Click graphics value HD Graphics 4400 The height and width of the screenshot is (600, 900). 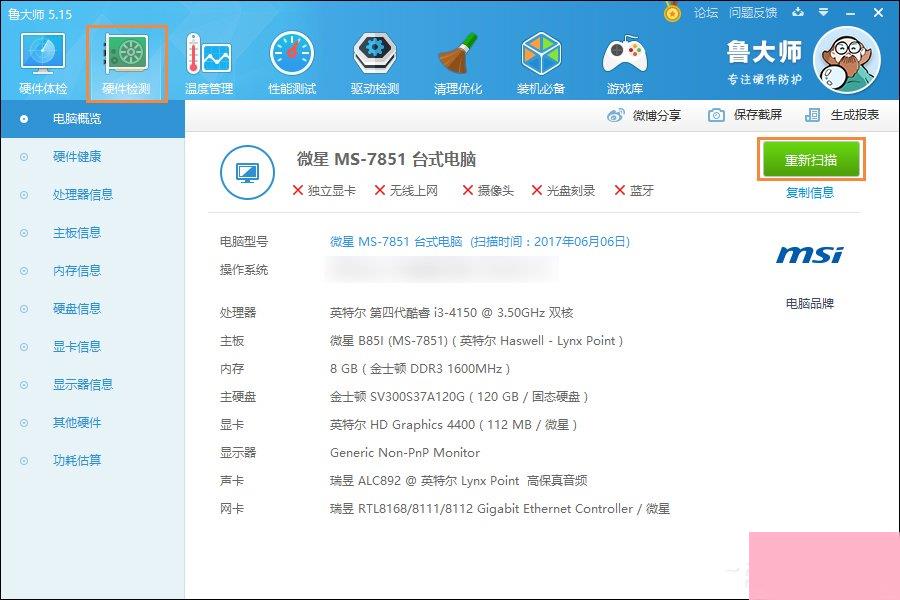(x=453, y=425)
